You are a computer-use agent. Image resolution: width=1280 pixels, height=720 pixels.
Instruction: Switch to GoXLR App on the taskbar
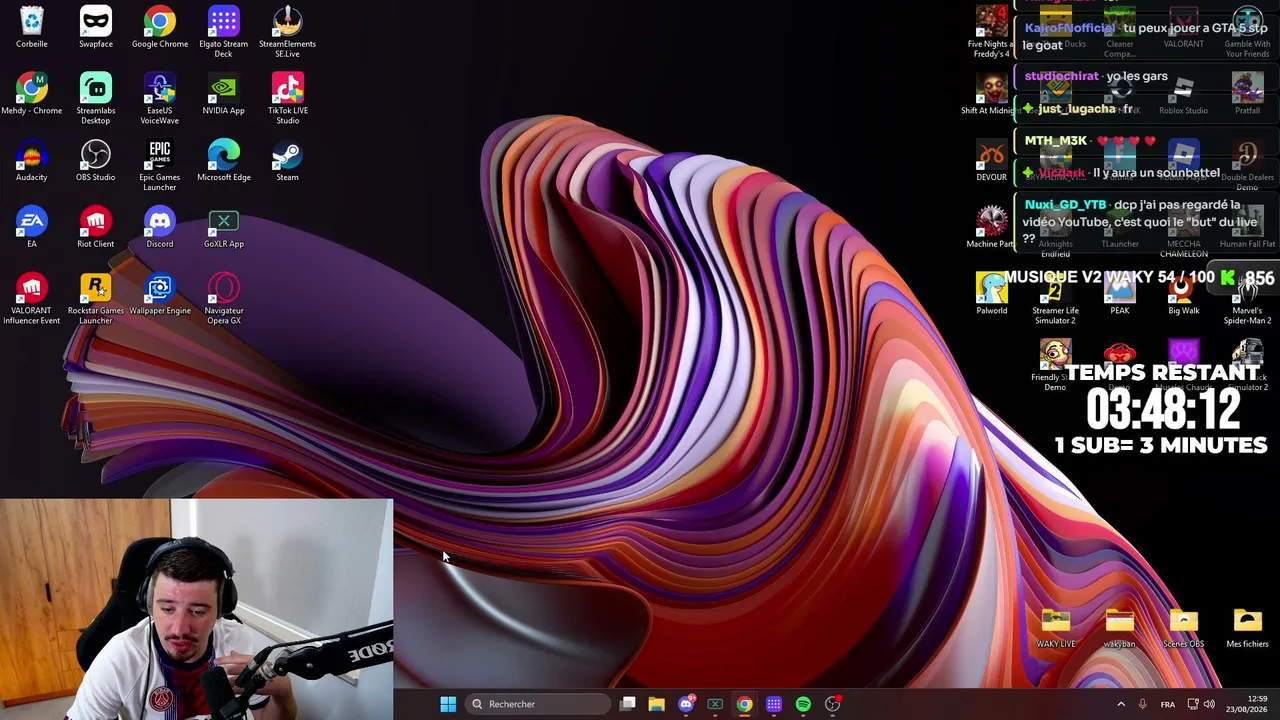[x=715, y=704]
